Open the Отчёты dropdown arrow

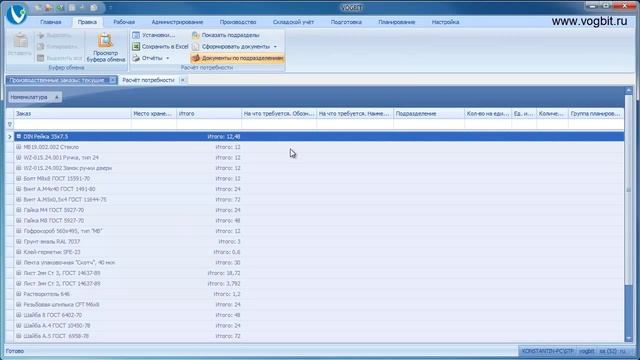tap(167, 58)
